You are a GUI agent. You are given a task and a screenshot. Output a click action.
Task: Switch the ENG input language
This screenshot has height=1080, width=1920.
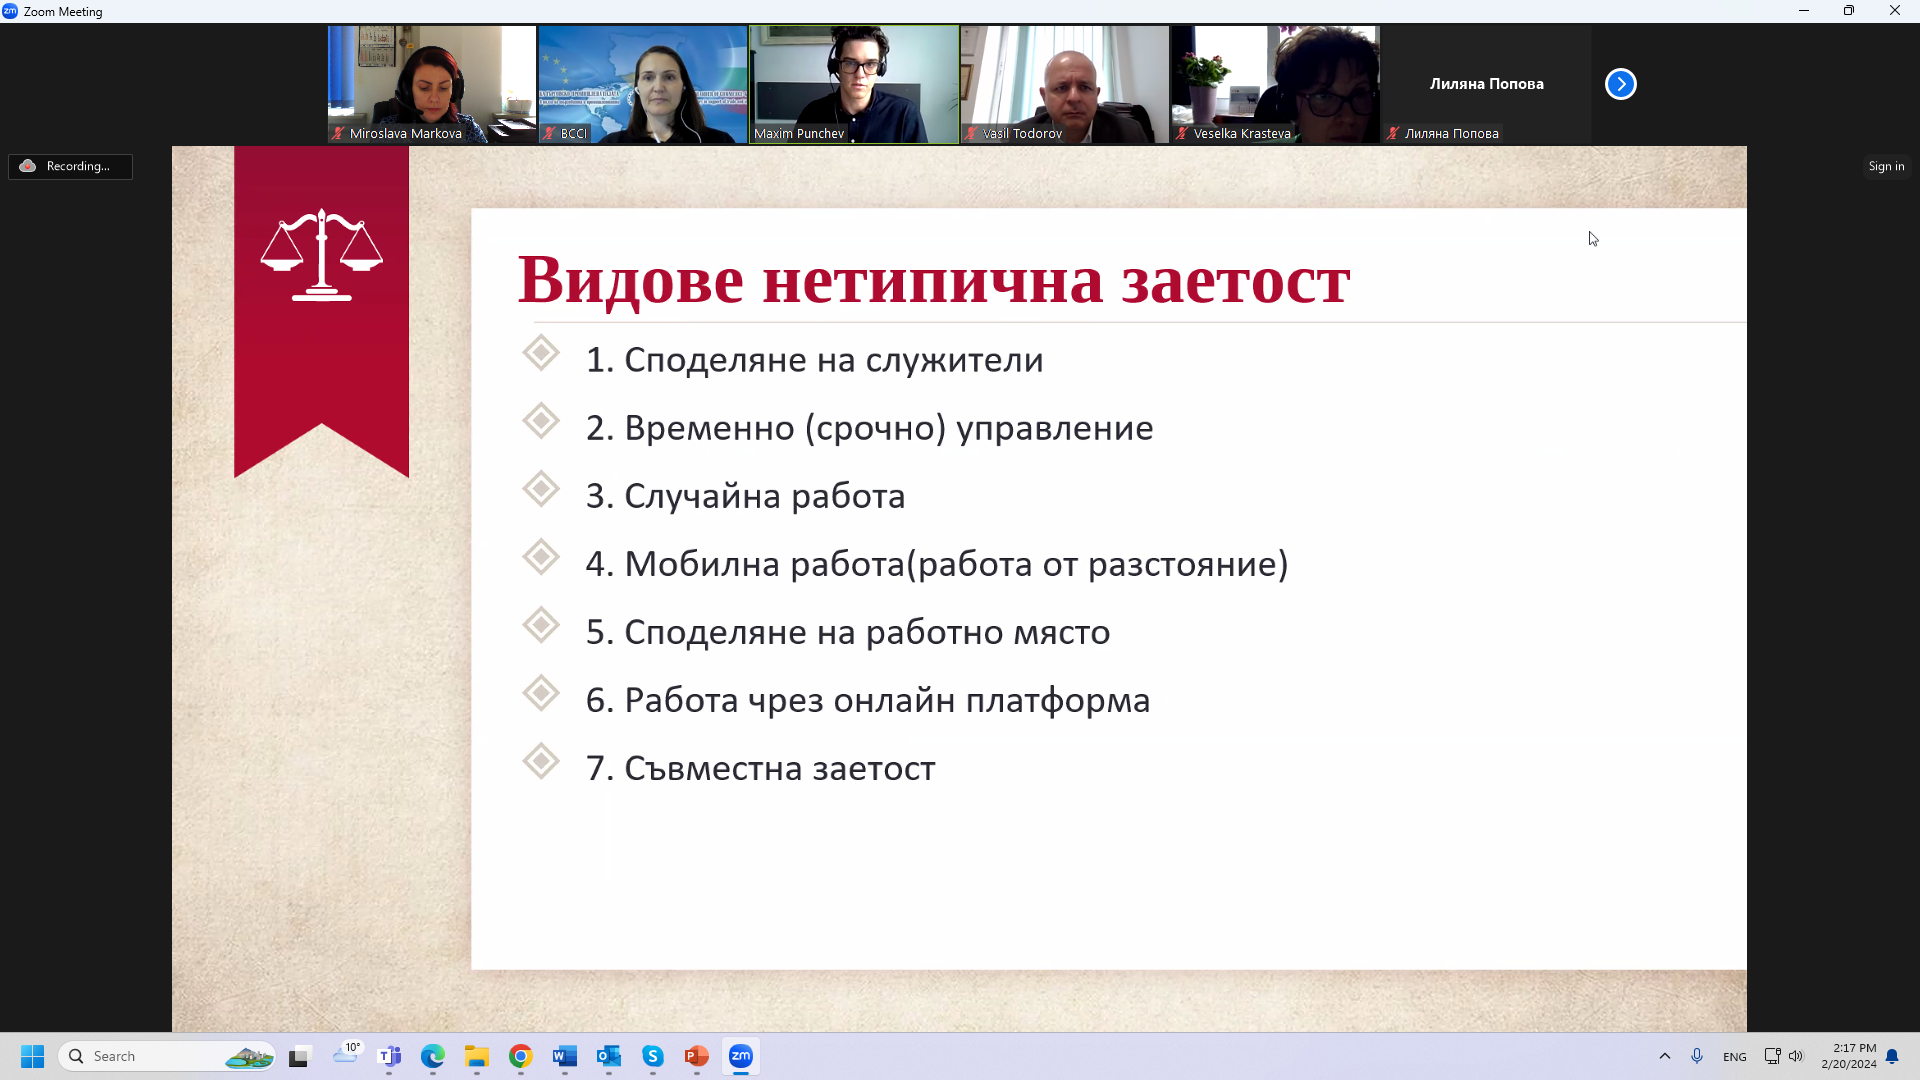(x=1735, y=1057)
